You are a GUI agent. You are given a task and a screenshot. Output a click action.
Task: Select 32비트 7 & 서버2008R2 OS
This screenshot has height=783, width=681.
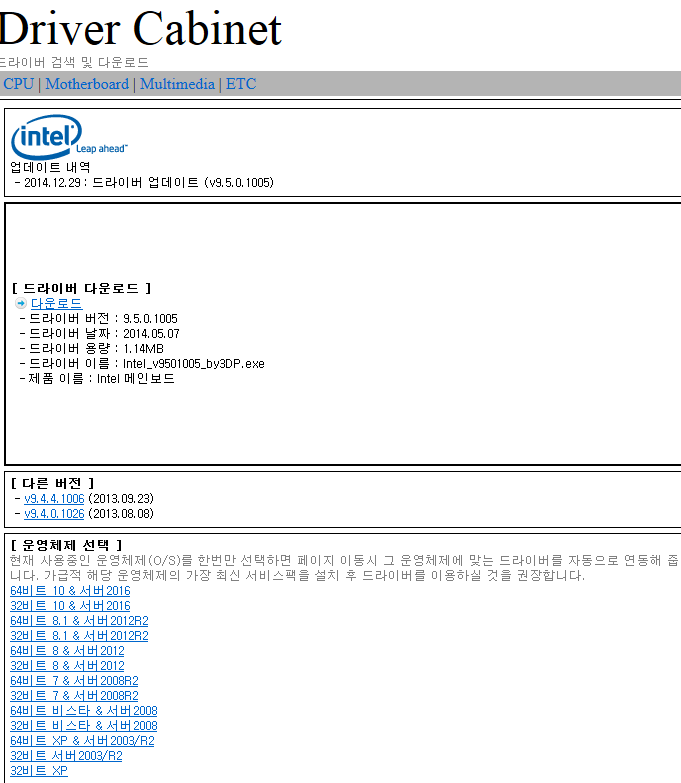(74, 696)
